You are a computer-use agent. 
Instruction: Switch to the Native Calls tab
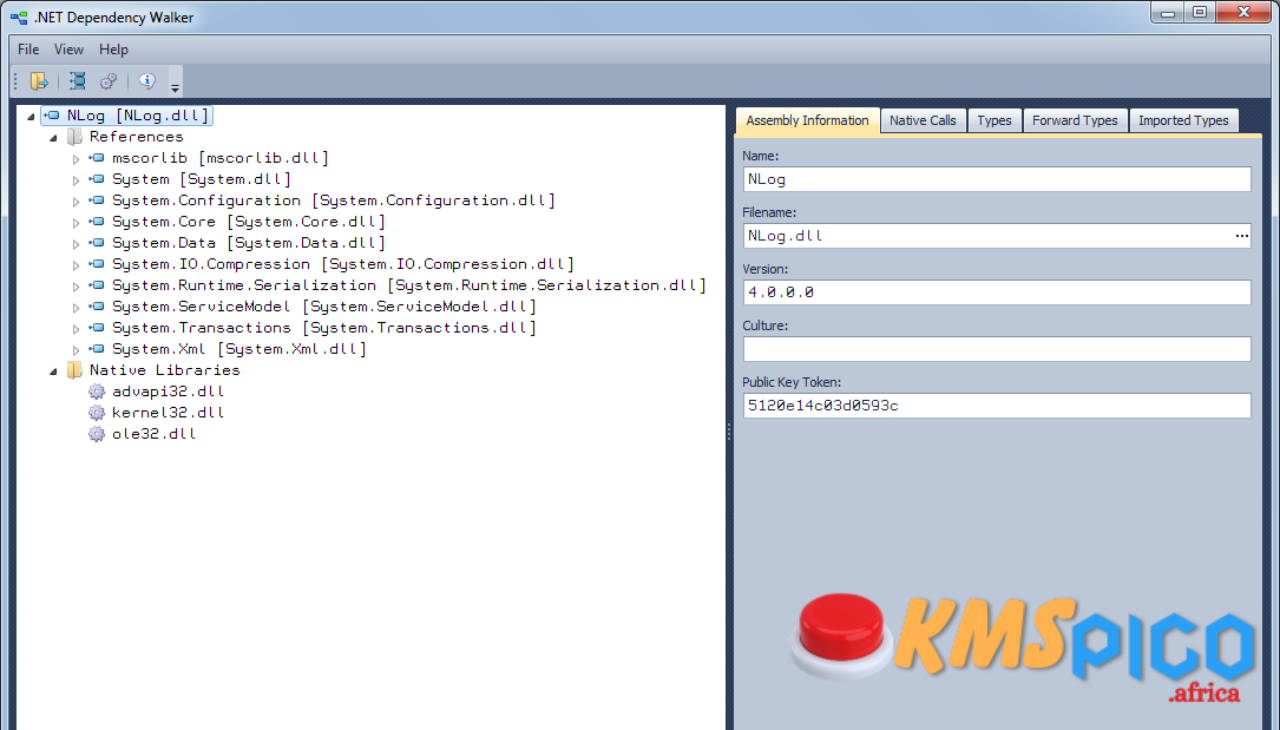[x=922, y=120]
